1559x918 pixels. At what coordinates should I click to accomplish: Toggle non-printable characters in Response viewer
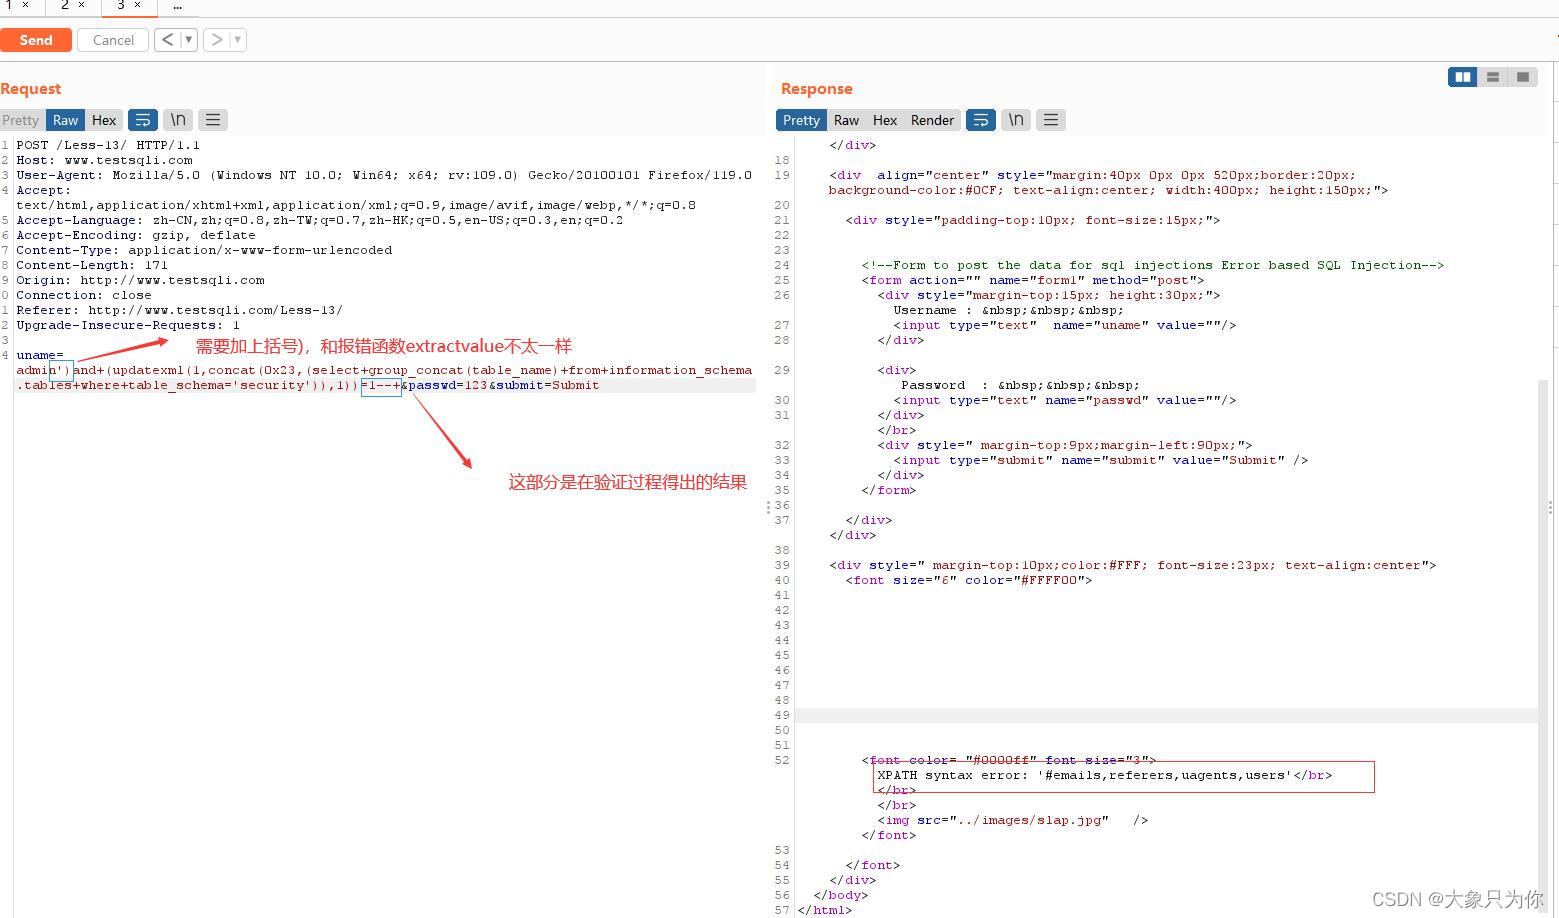1016,120
